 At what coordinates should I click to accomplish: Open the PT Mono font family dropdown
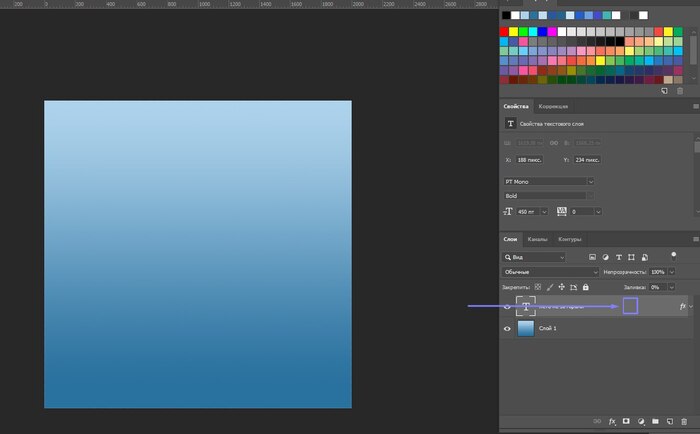(549, 181)
